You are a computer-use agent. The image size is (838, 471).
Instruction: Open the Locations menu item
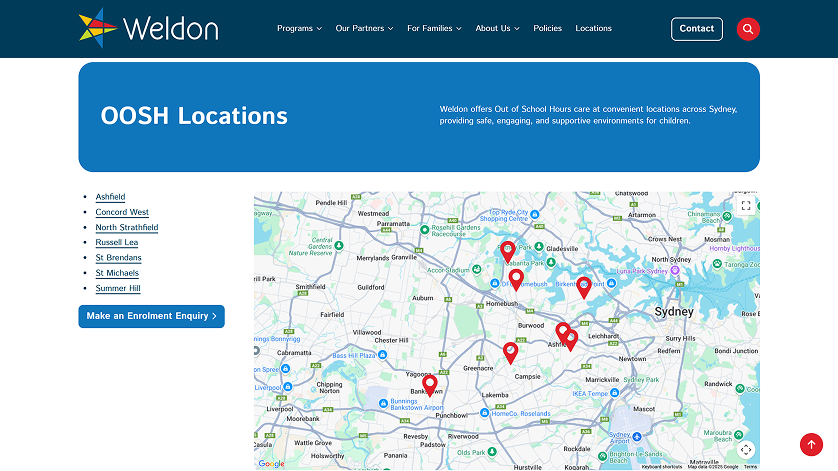coord(593,28)
